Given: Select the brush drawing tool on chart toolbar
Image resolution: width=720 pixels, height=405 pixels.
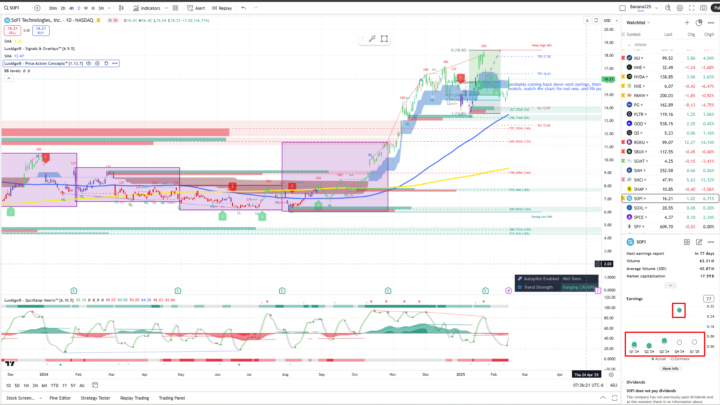Looking at the screenshot, I should (x=372, y=39).
